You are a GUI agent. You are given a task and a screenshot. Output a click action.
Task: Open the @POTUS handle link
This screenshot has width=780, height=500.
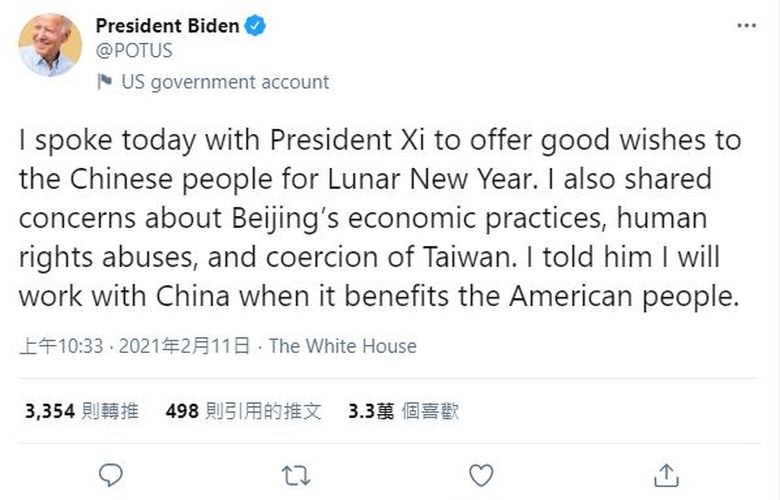coord(134,50)
